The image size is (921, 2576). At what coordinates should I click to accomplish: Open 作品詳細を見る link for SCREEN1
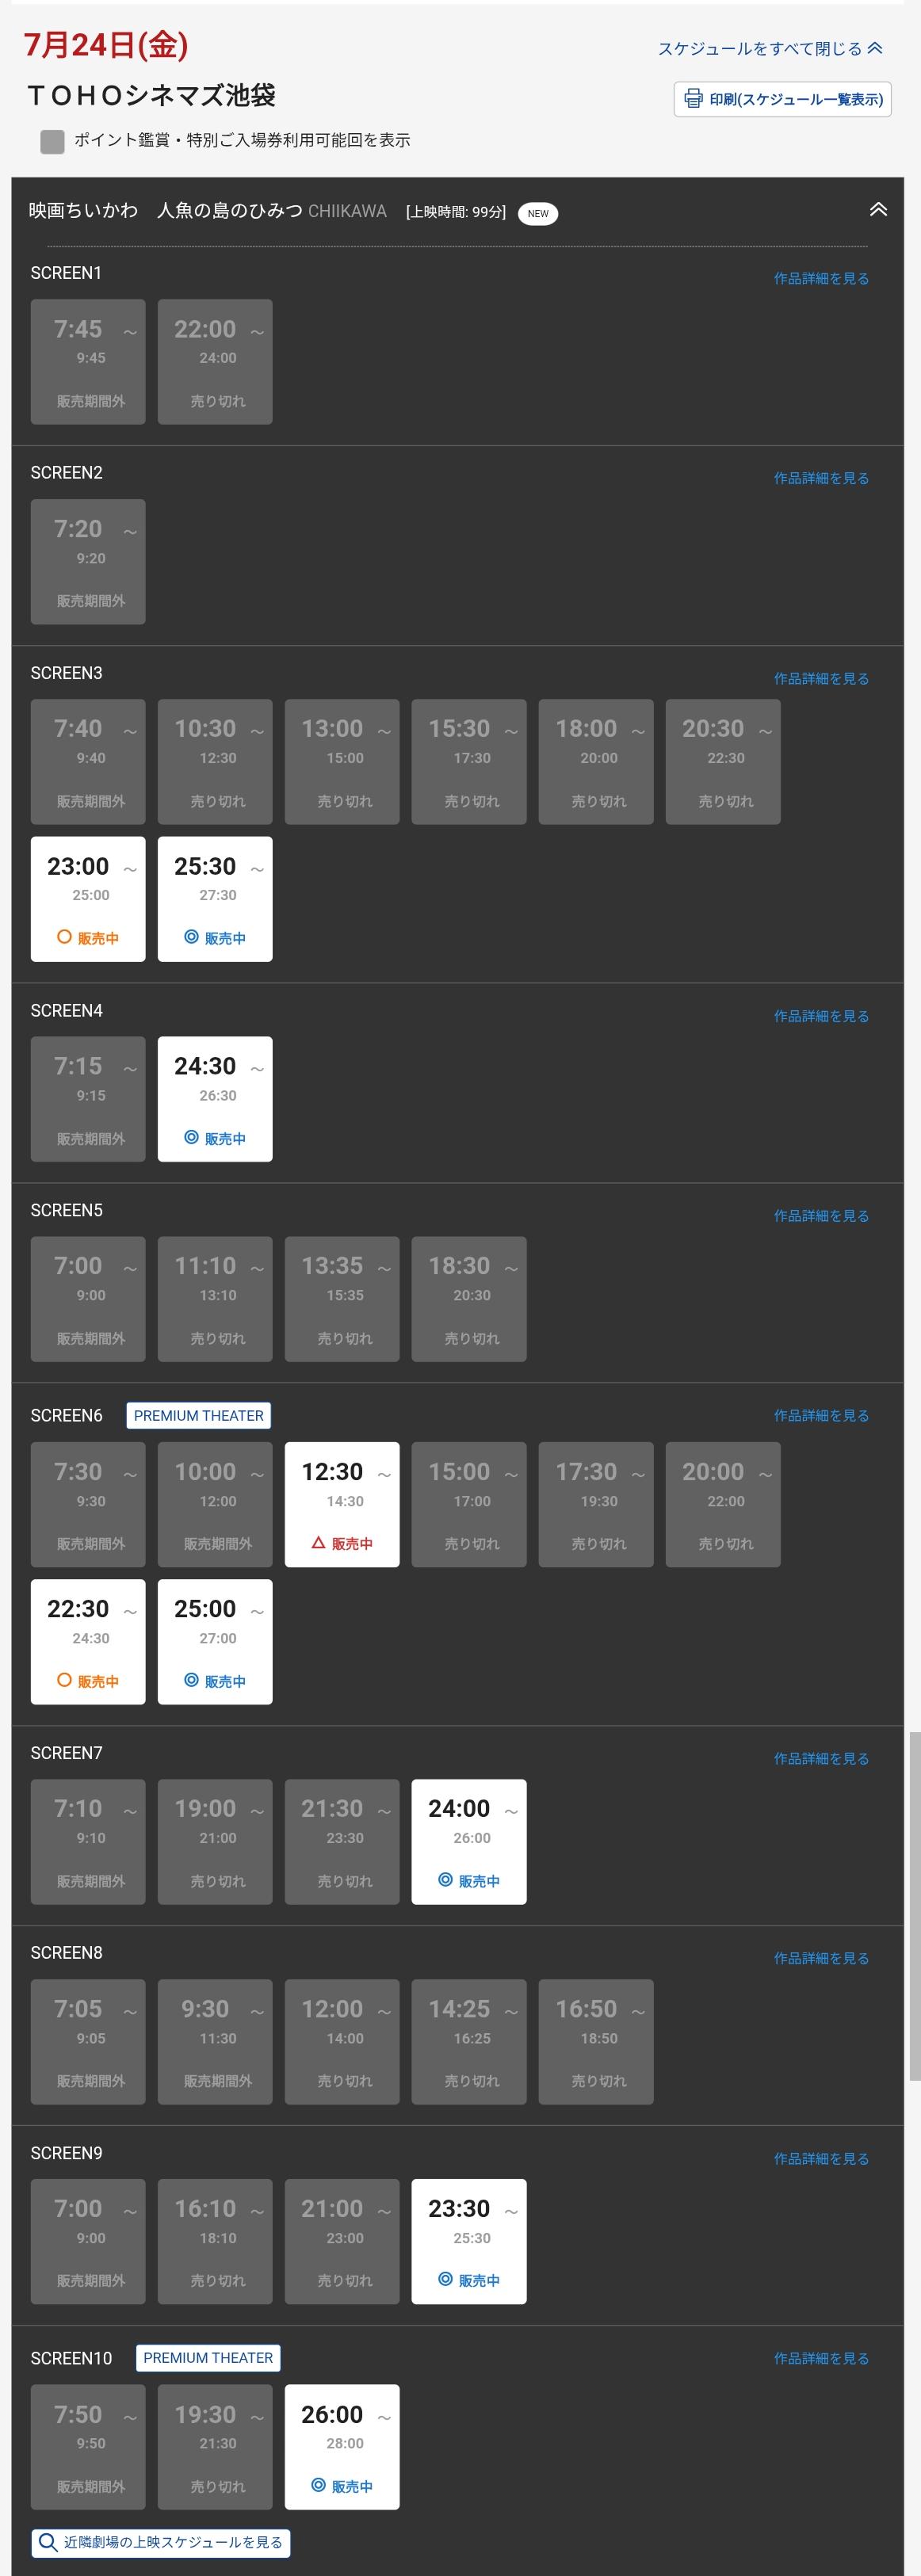[x=821, y=278]
